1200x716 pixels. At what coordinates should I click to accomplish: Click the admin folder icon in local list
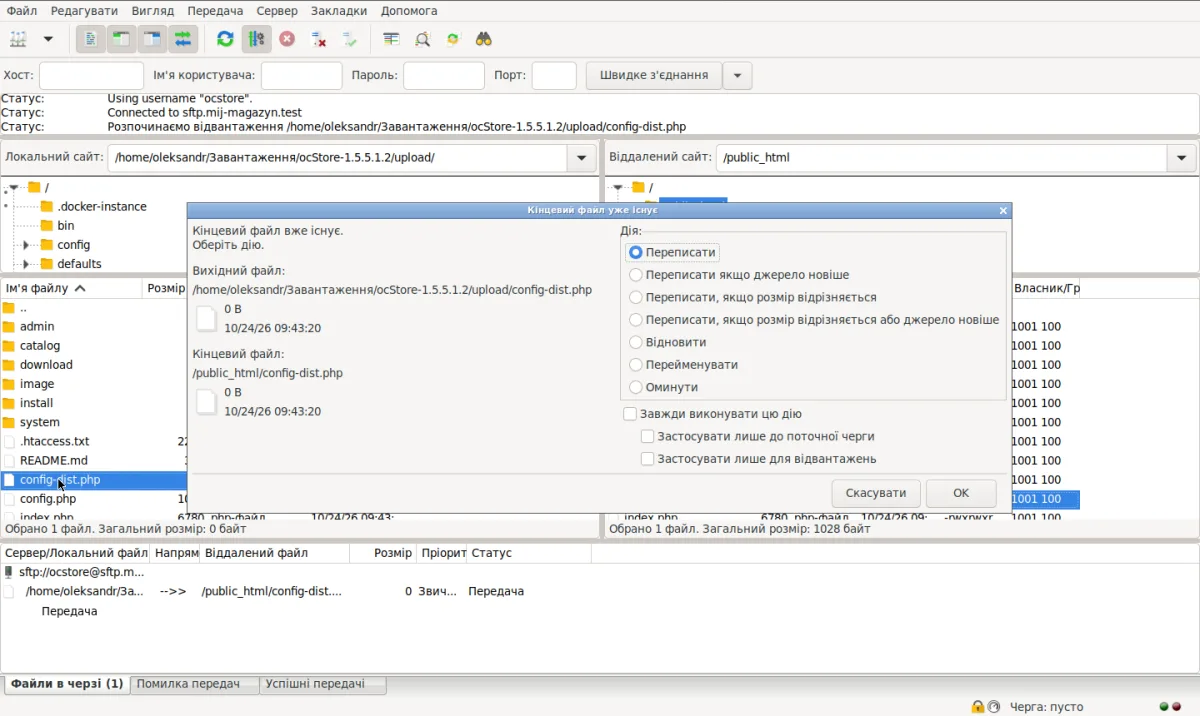[9, 327]
